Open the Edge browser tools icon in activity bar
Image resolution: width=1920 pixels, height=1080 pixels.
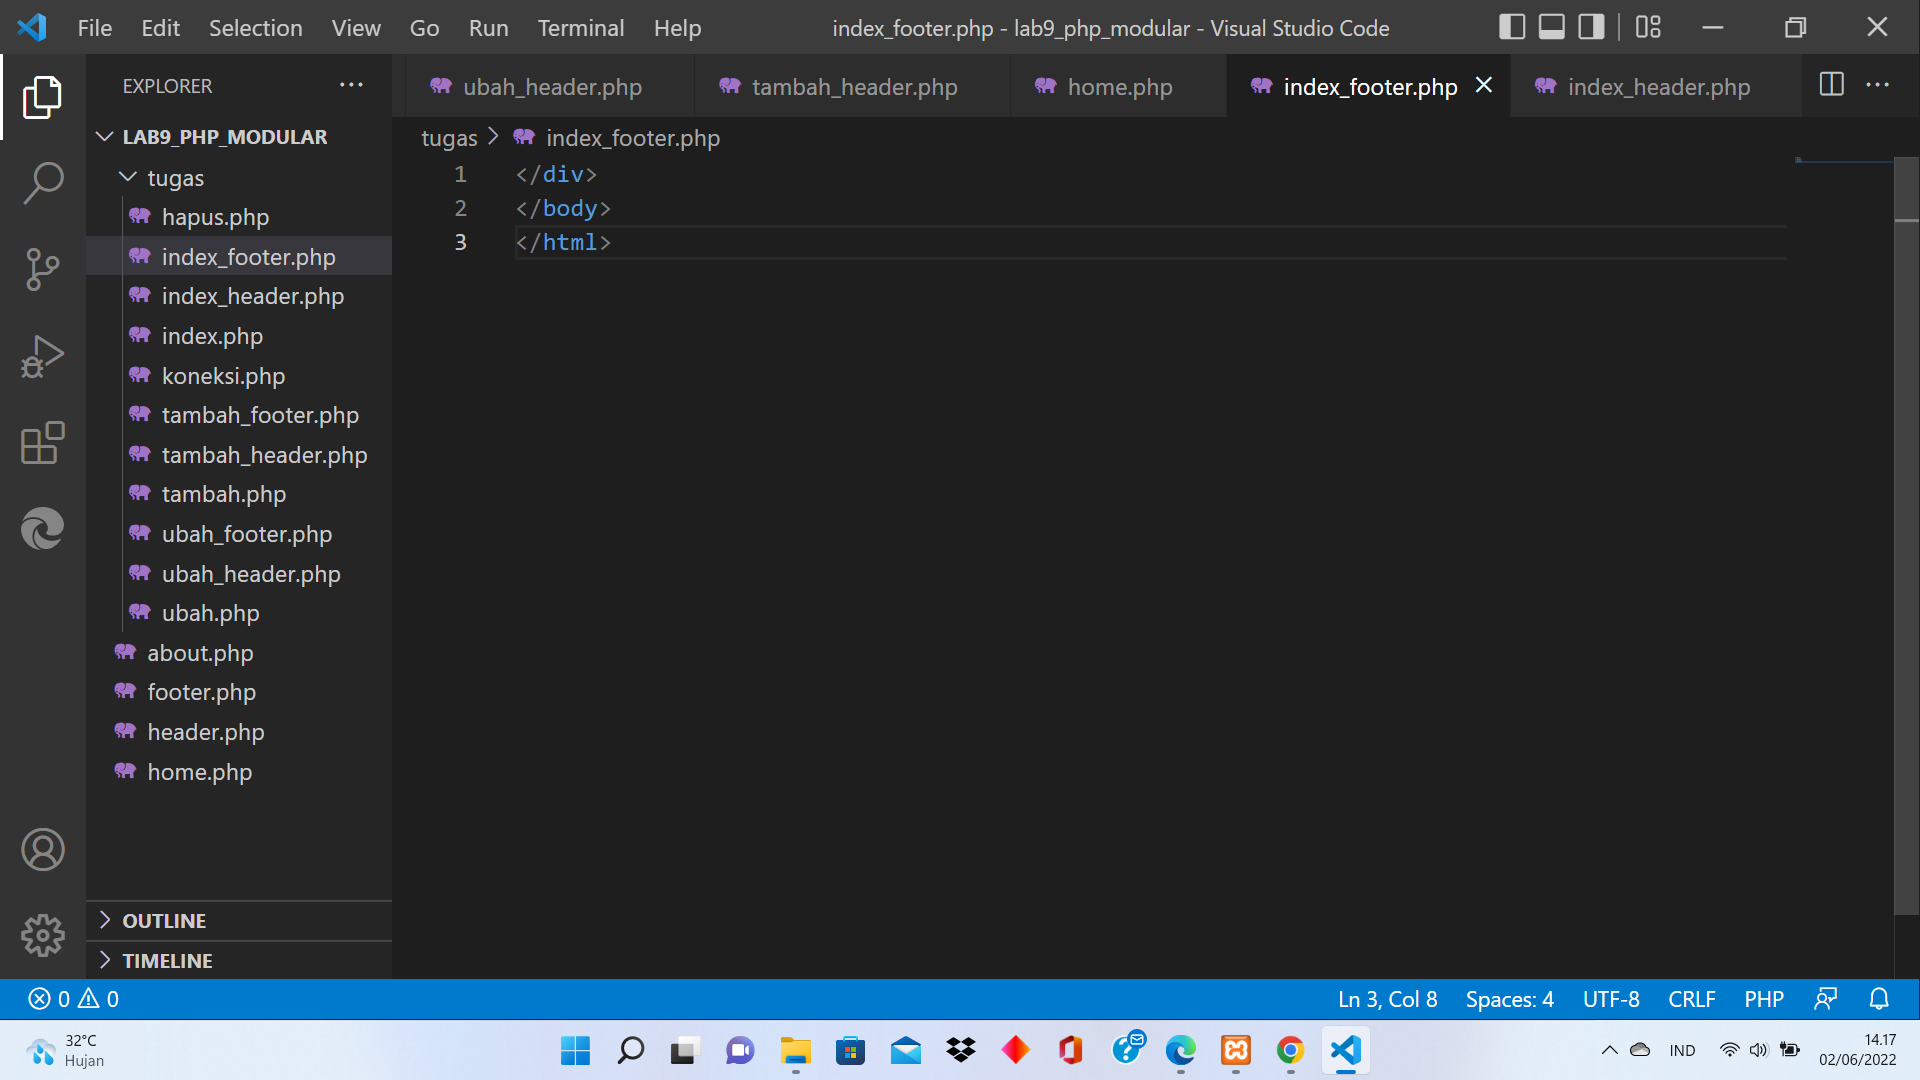pos(42,529)
